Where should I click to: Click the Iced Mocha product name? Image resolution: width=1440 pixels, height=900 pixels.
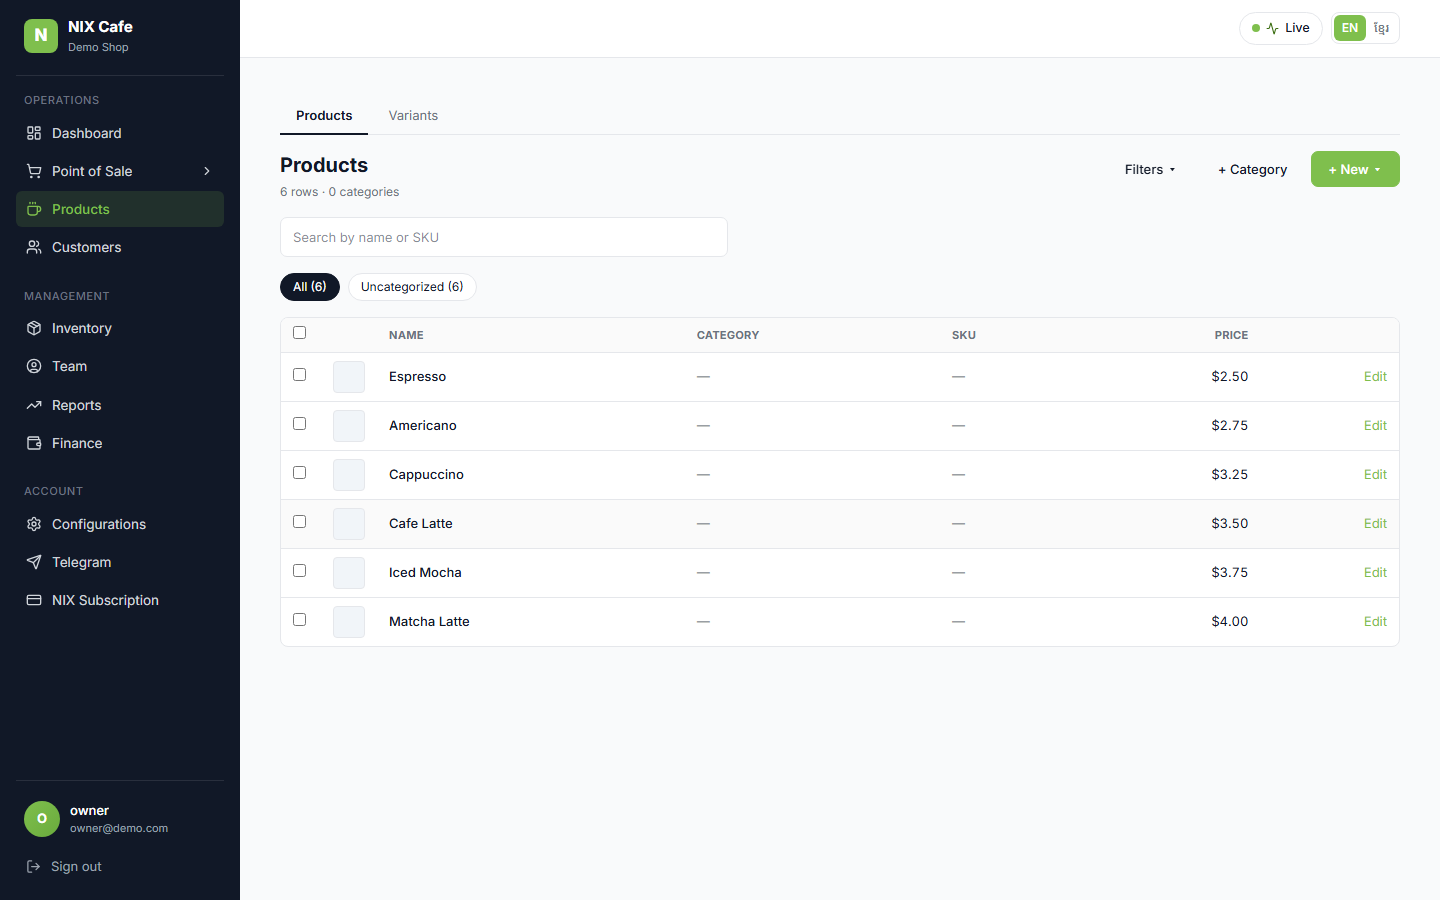pos(425,573)
